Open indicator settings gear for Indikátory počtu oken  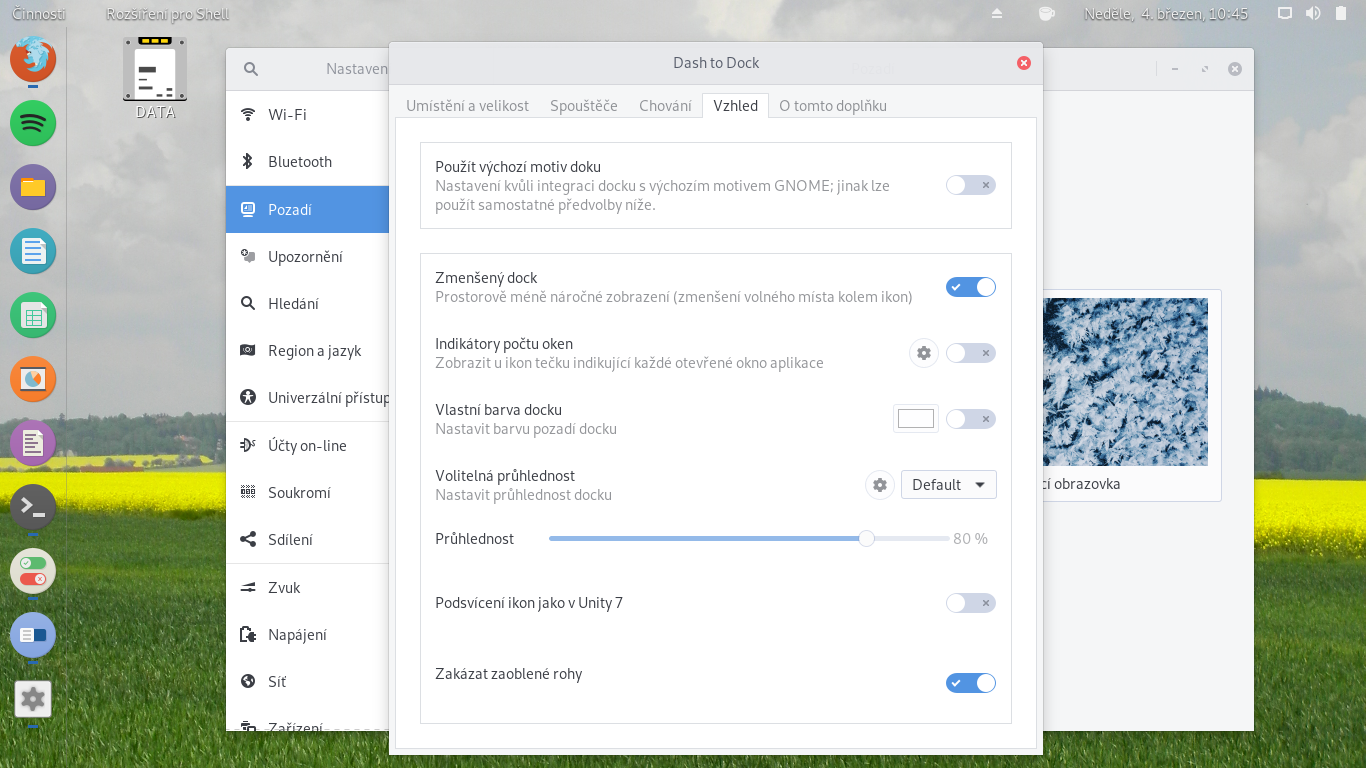[924, 353]
